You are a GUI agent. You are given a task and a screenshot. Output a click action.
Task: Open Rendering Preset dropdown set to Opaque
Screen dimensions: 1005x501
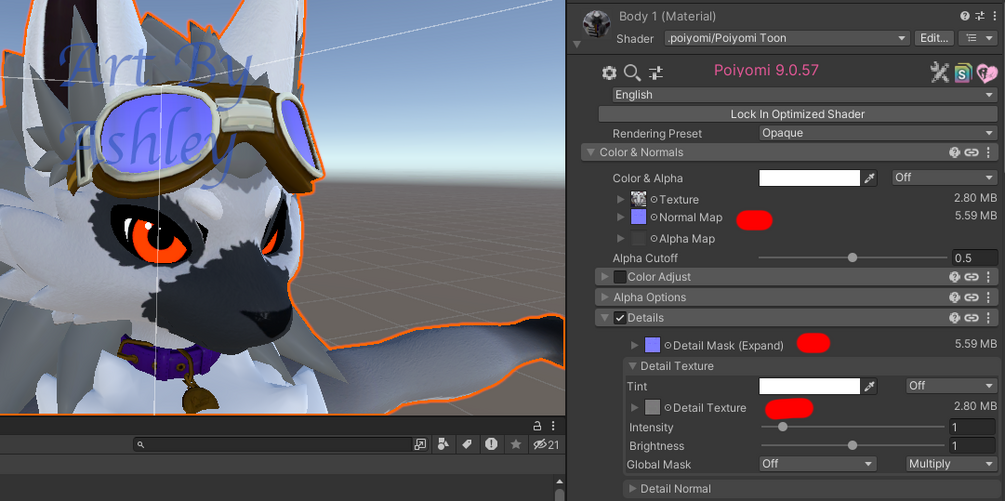[877, 133]
